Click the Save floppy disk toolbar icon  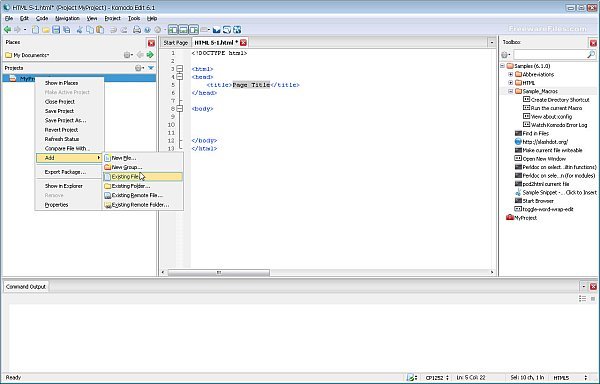[x=56, y=29]
